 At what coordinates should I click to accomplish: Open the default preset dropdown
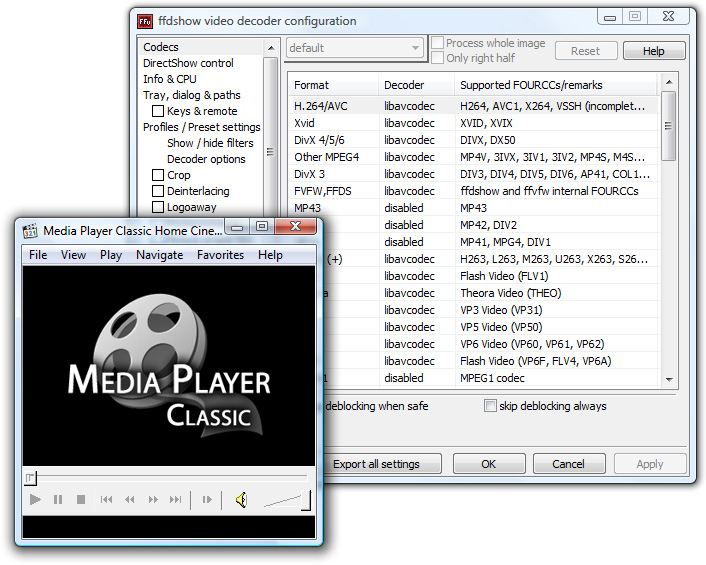[x=355, y=48]
